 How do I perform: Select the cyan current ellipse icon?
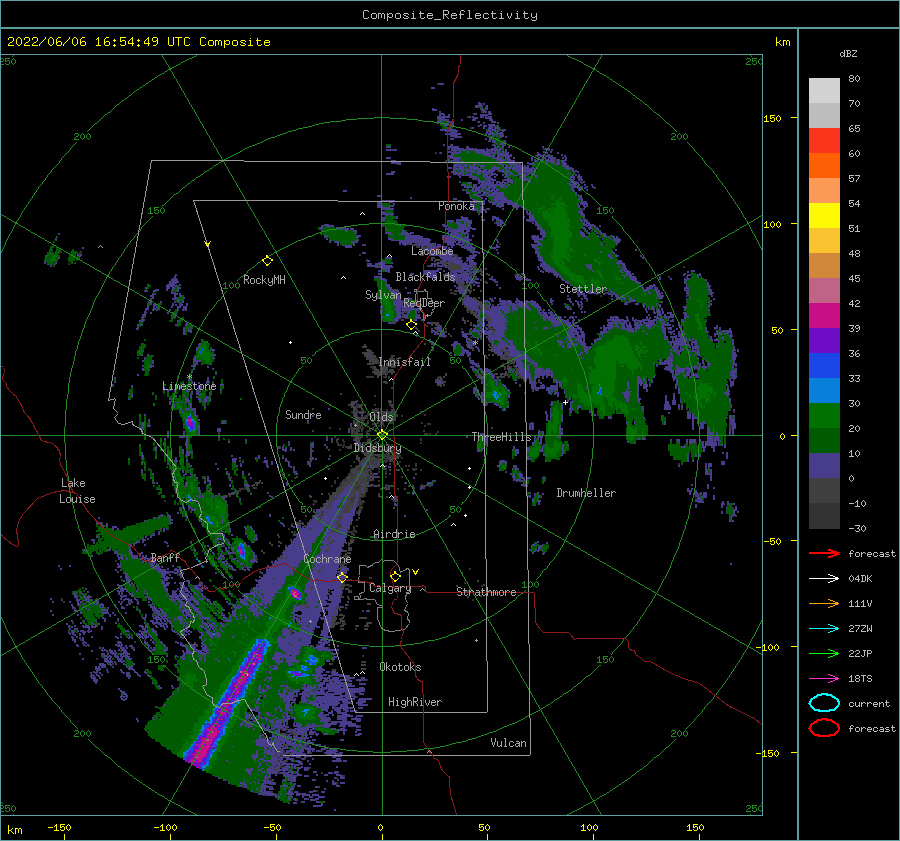(824, 703)
